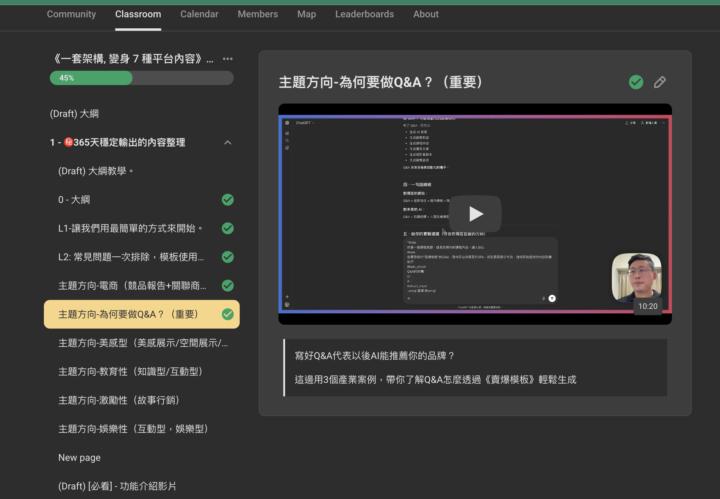
Task: Open lesson 主題方向-電商
Action: click(x=132, y=286)
